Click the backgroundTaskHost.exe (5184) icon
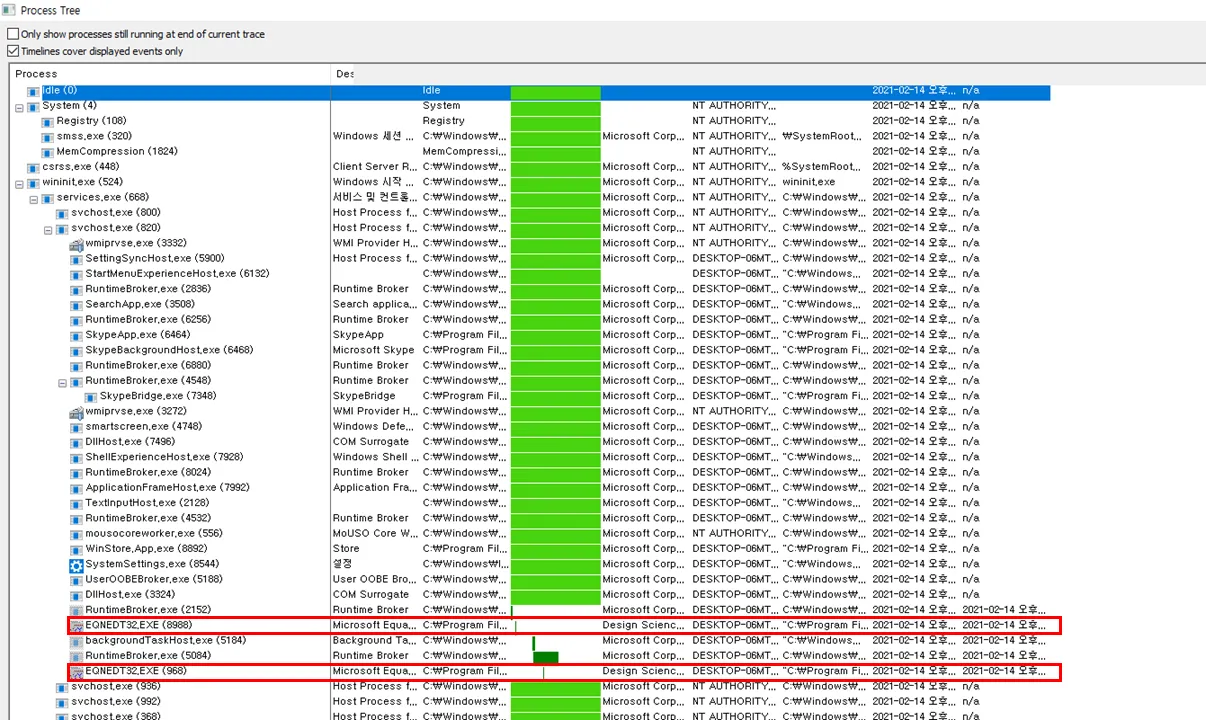 point(76,641)
